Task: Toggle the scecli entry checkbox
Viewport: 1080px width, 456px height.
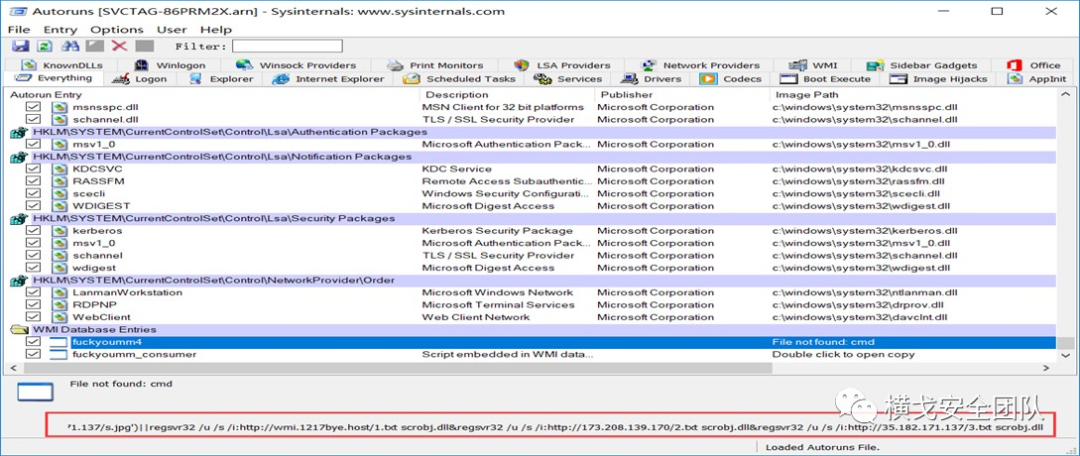Action: pyautogui.click(x=33, y=194)
